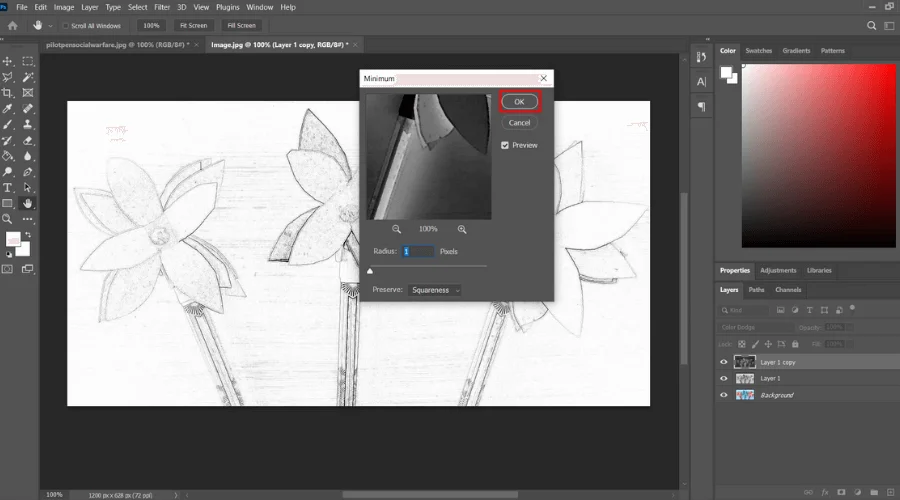This screenshot has height=500, width=900.
Task: Select the Blur tool
Action: [28, 156]
